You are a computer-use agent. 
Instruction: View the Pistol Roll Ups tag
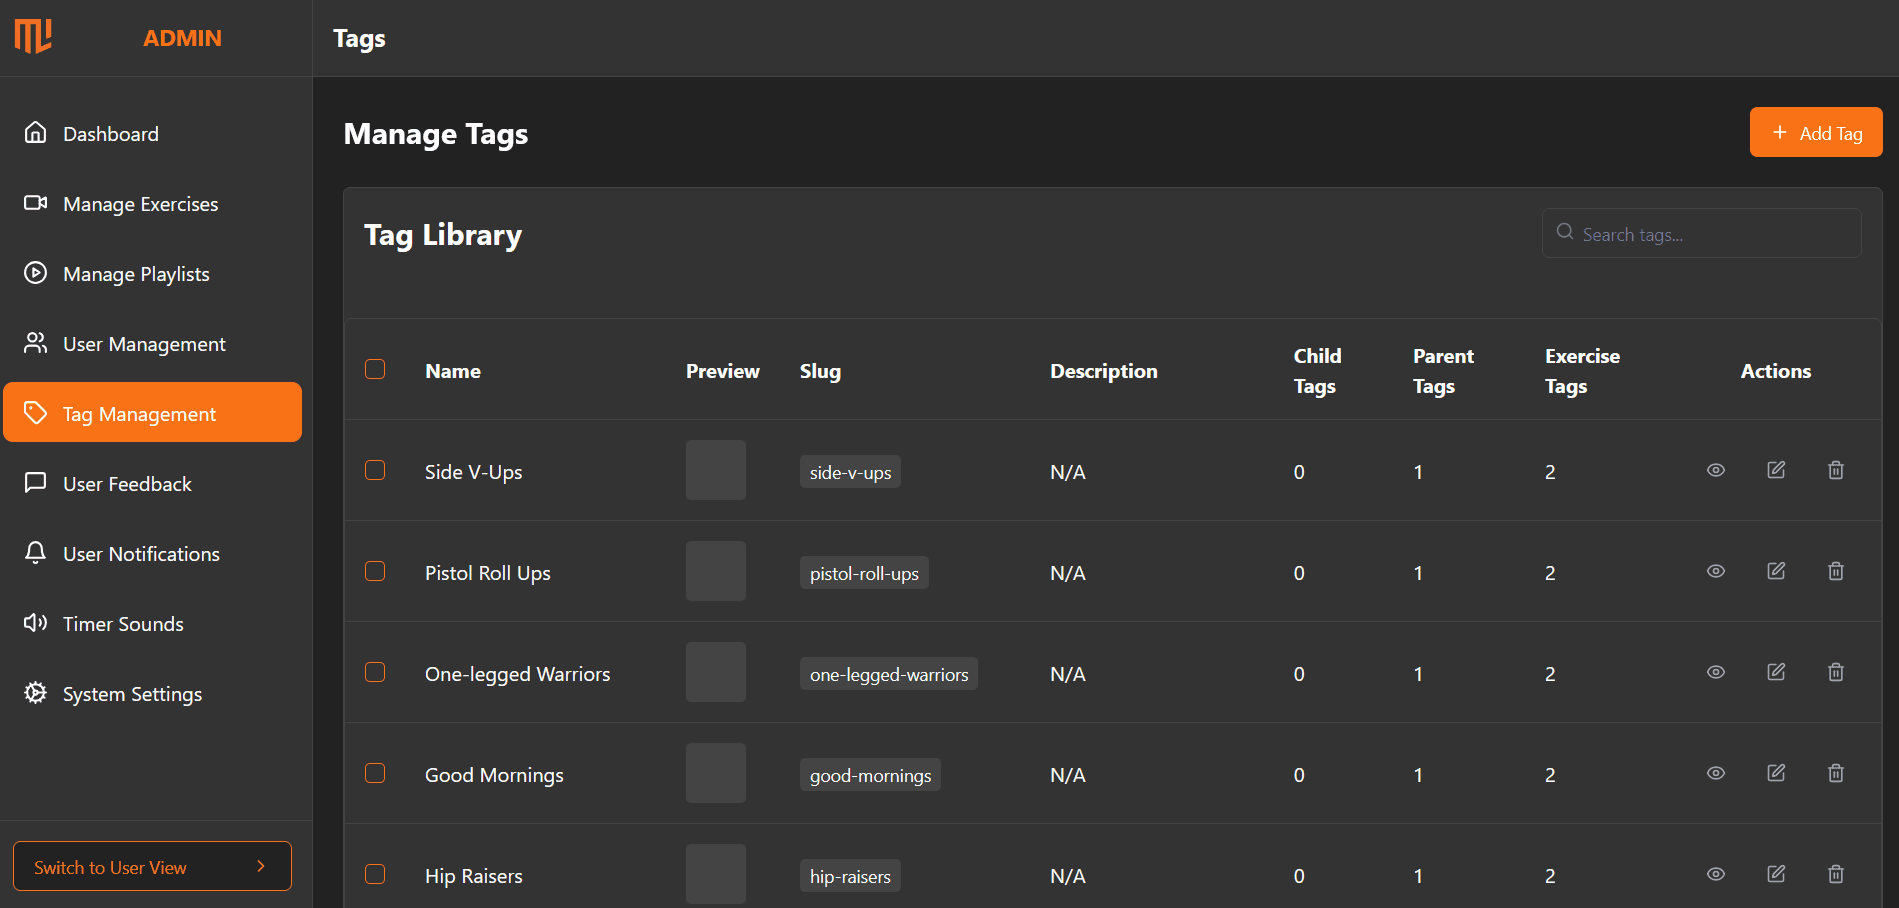click(x=1716, y=571)
